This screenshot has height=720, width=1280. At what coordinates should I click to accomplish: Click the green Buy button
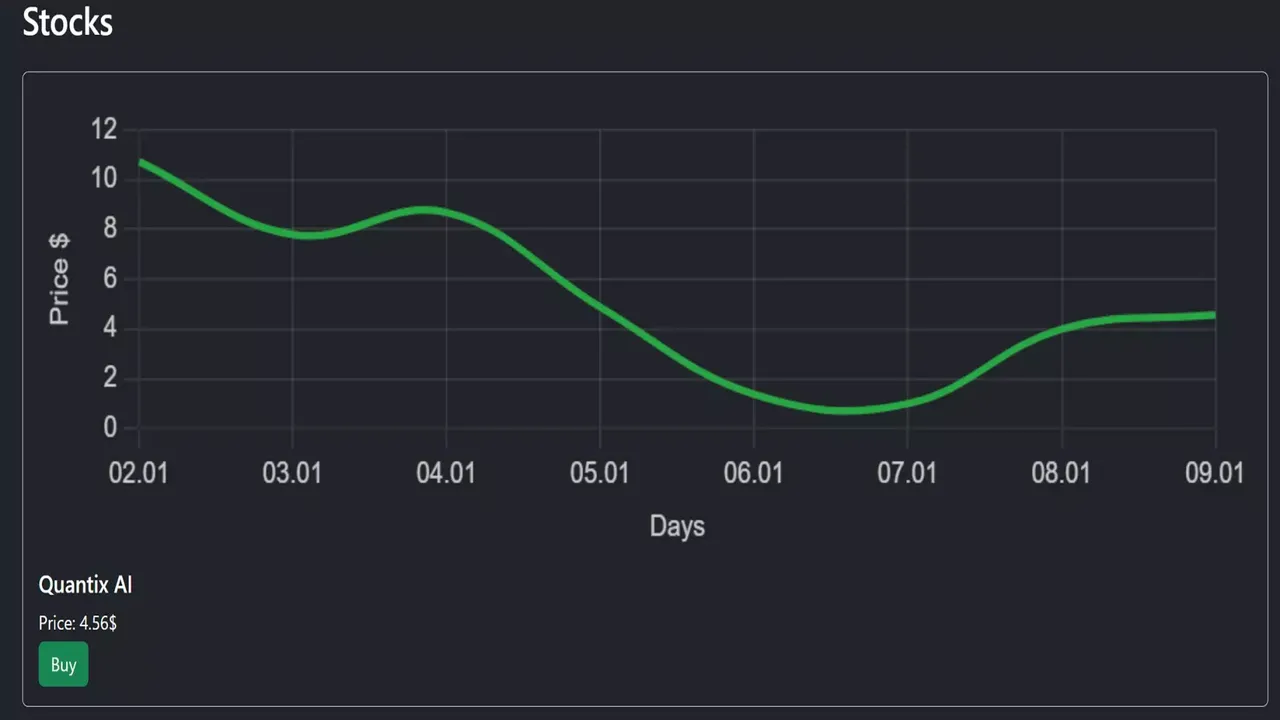[63, 665]
